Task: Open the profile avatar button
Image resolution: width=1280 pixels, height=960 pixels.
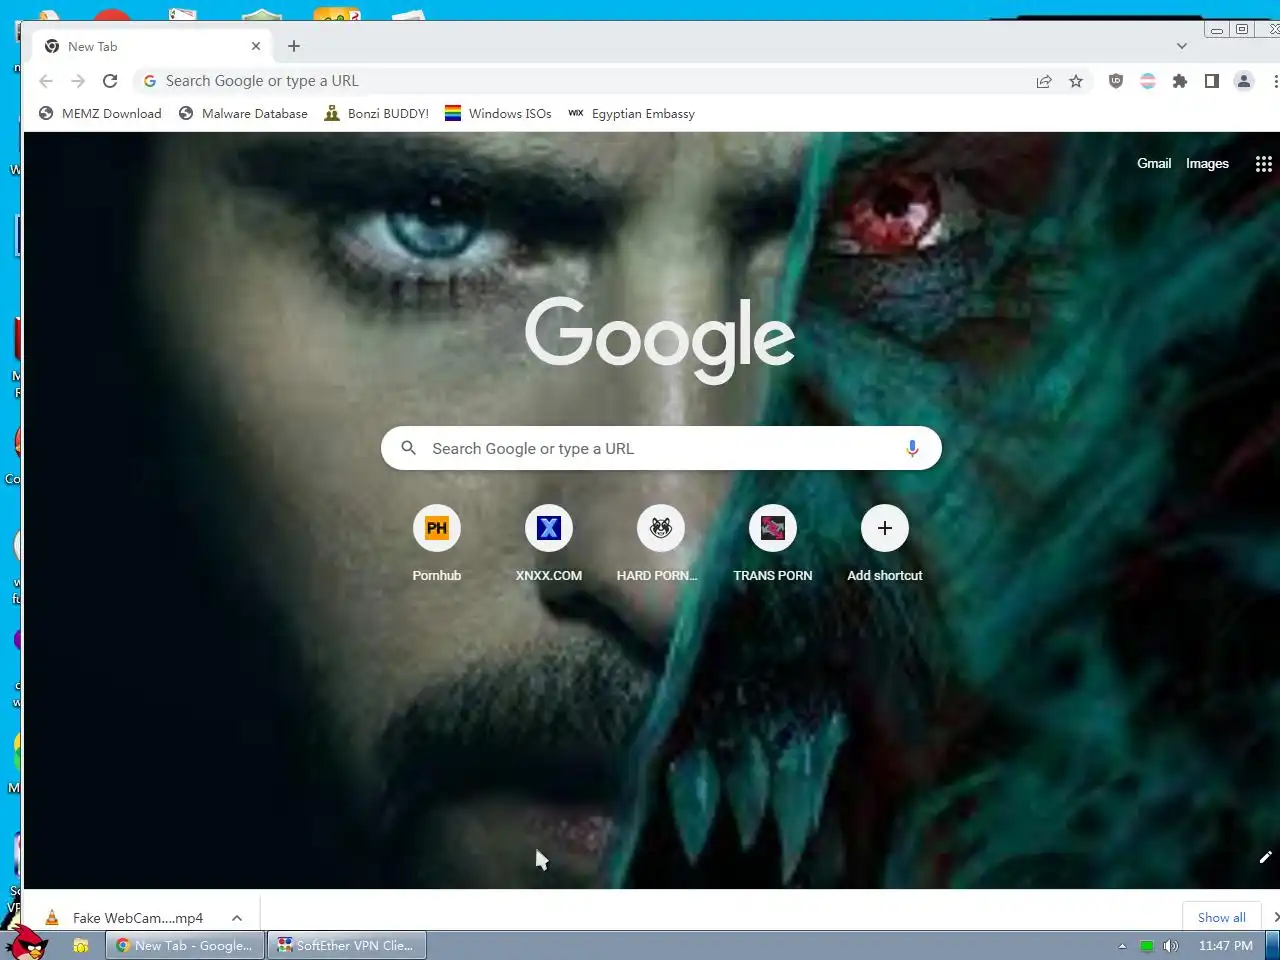Action: [1244, 81]
